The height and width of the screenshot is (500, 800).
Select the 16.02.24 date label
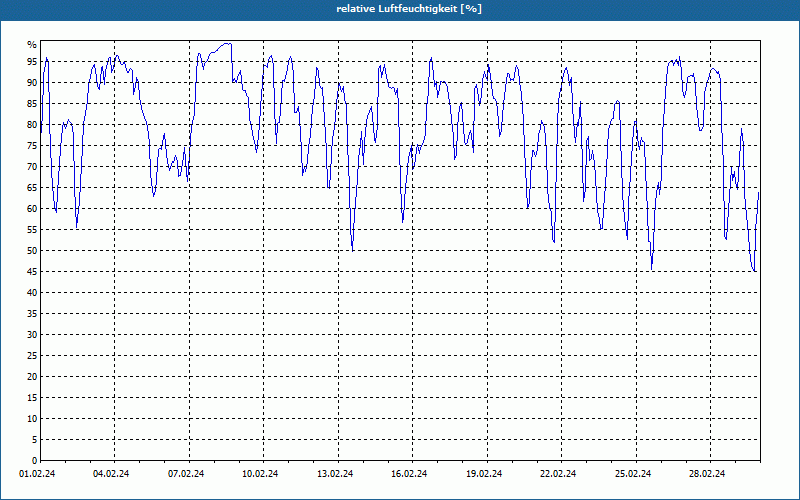pyautogui.click(x=409, y=474)
